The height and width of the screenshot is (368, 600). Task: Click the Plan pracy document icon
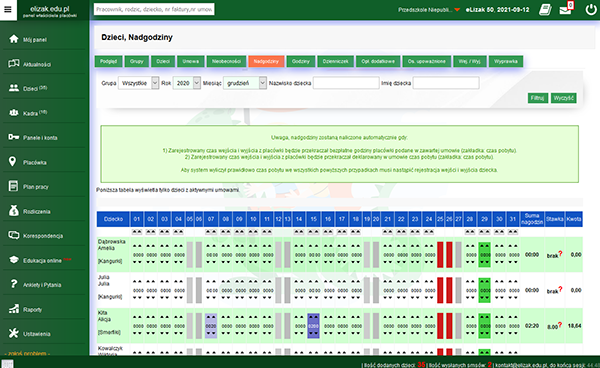[13, 186]
